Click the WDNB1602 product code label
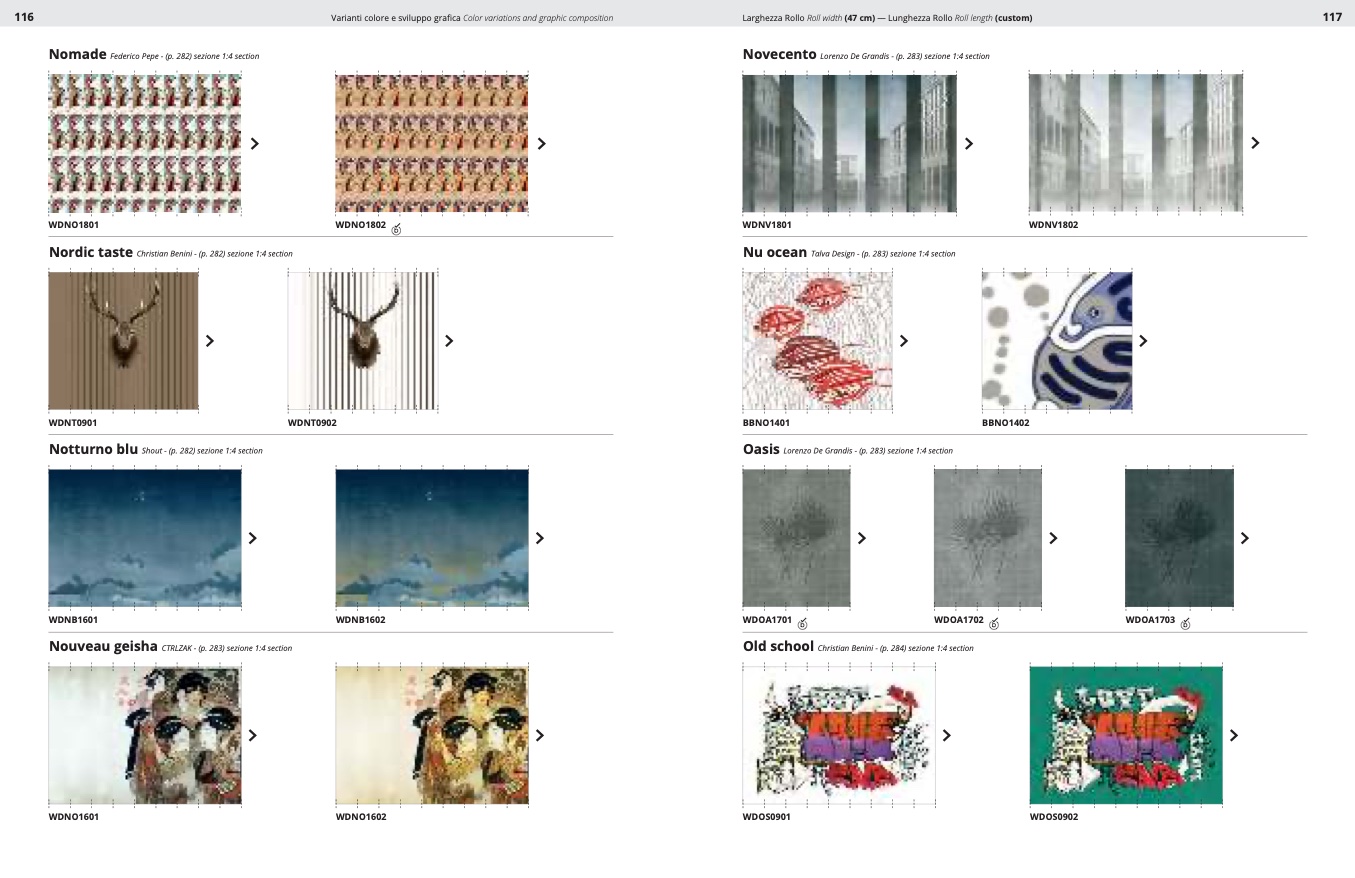This screenshot has width=1355, height=878. coord(360,620)
